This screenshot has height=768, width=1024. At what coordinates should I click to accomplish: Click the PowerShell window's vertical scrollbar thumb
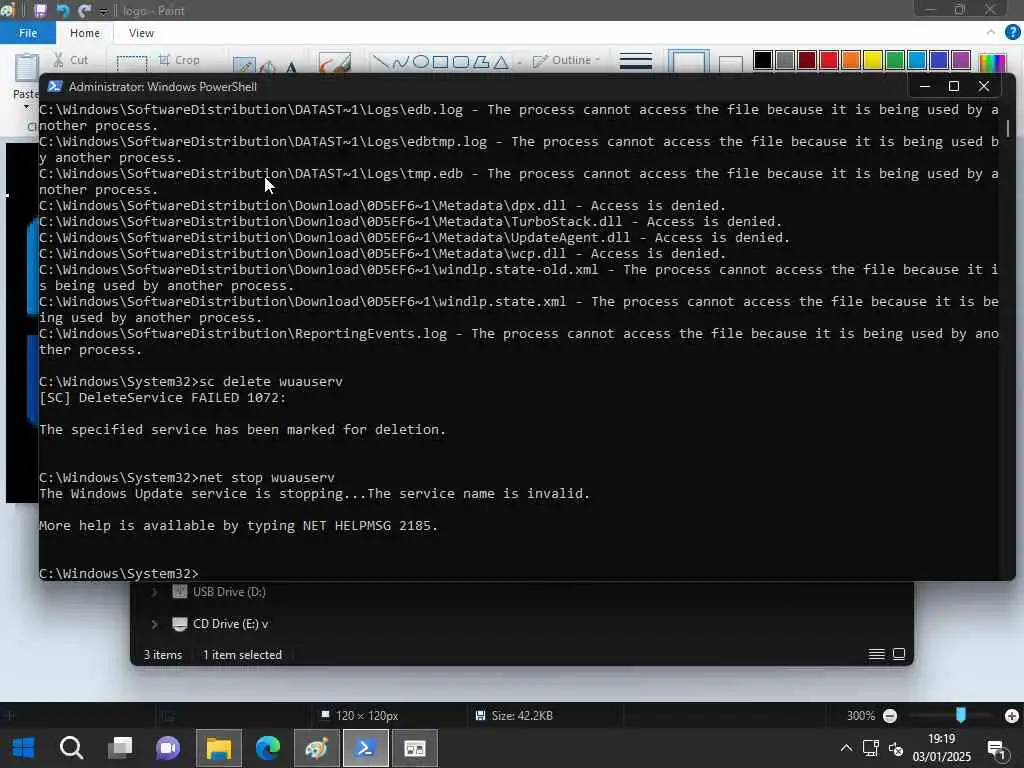tap(1008, 129)
